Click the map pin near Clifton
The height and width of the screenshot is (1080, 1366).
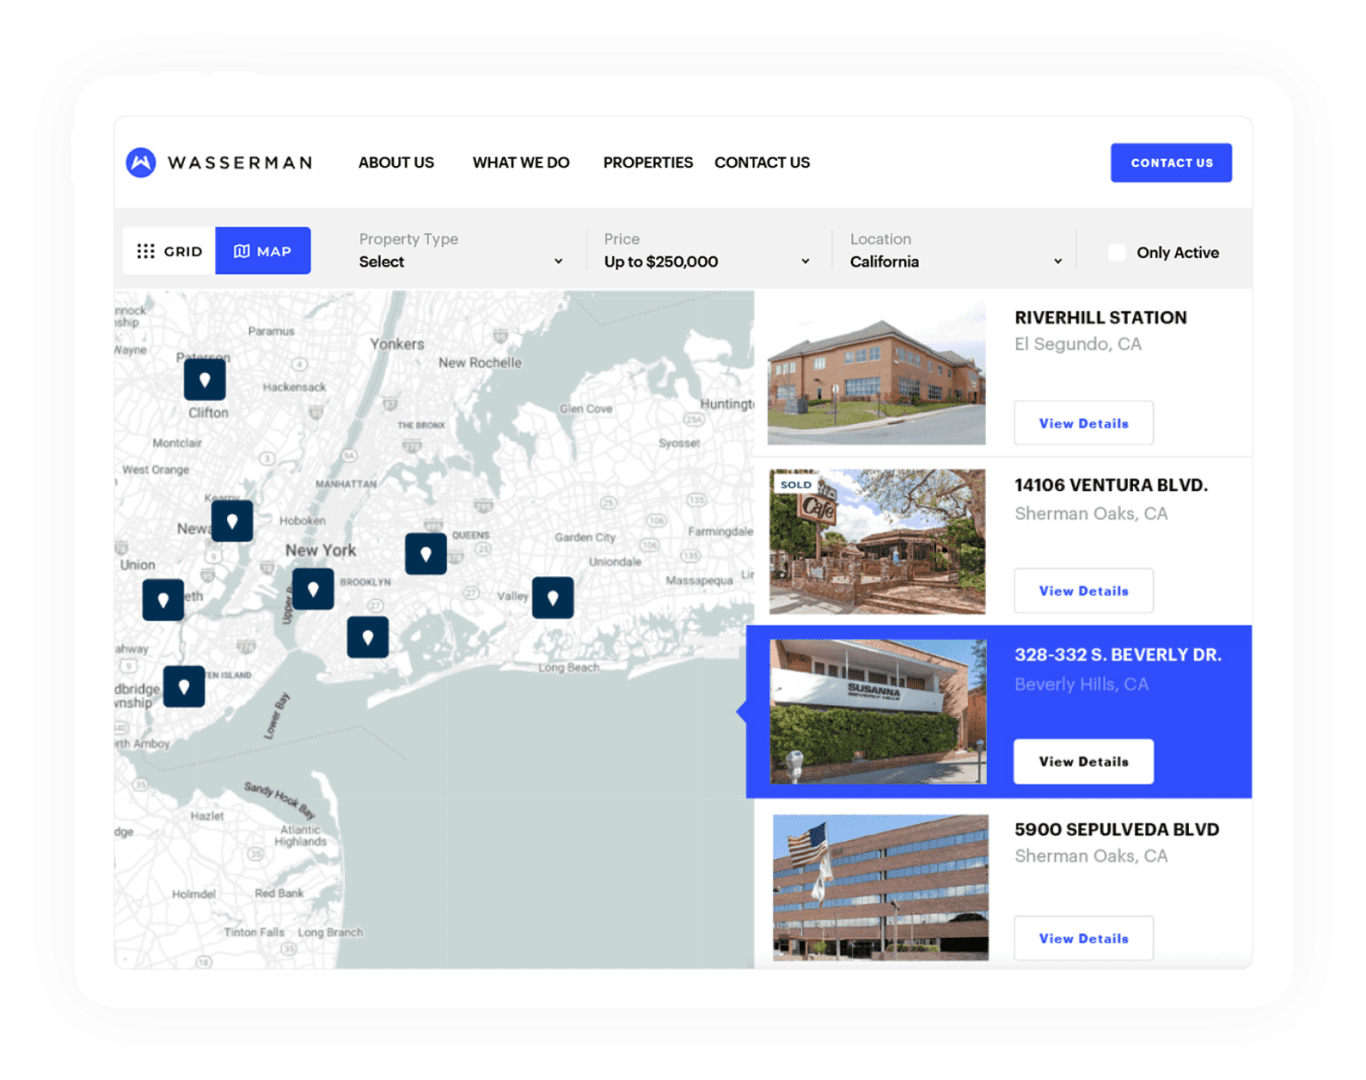205,380
